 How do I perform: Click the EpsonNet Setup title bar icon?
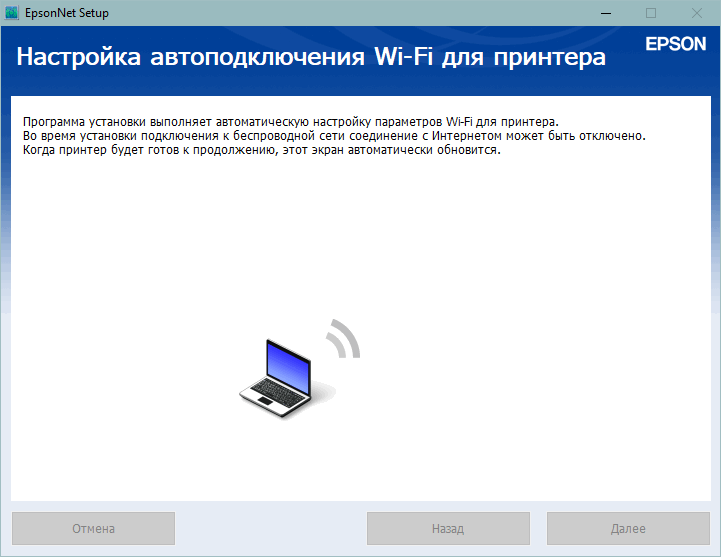pyautogui.click(x=11, y=12)
